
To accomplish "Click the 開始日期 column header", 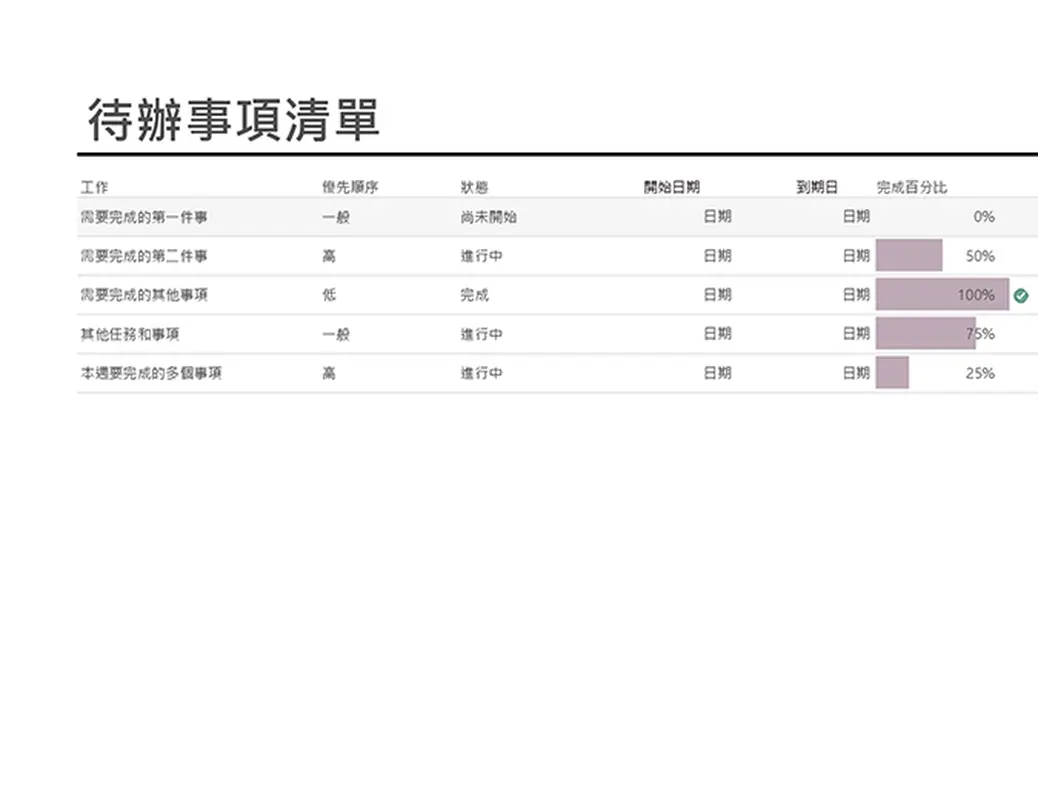I will point(670,186).
